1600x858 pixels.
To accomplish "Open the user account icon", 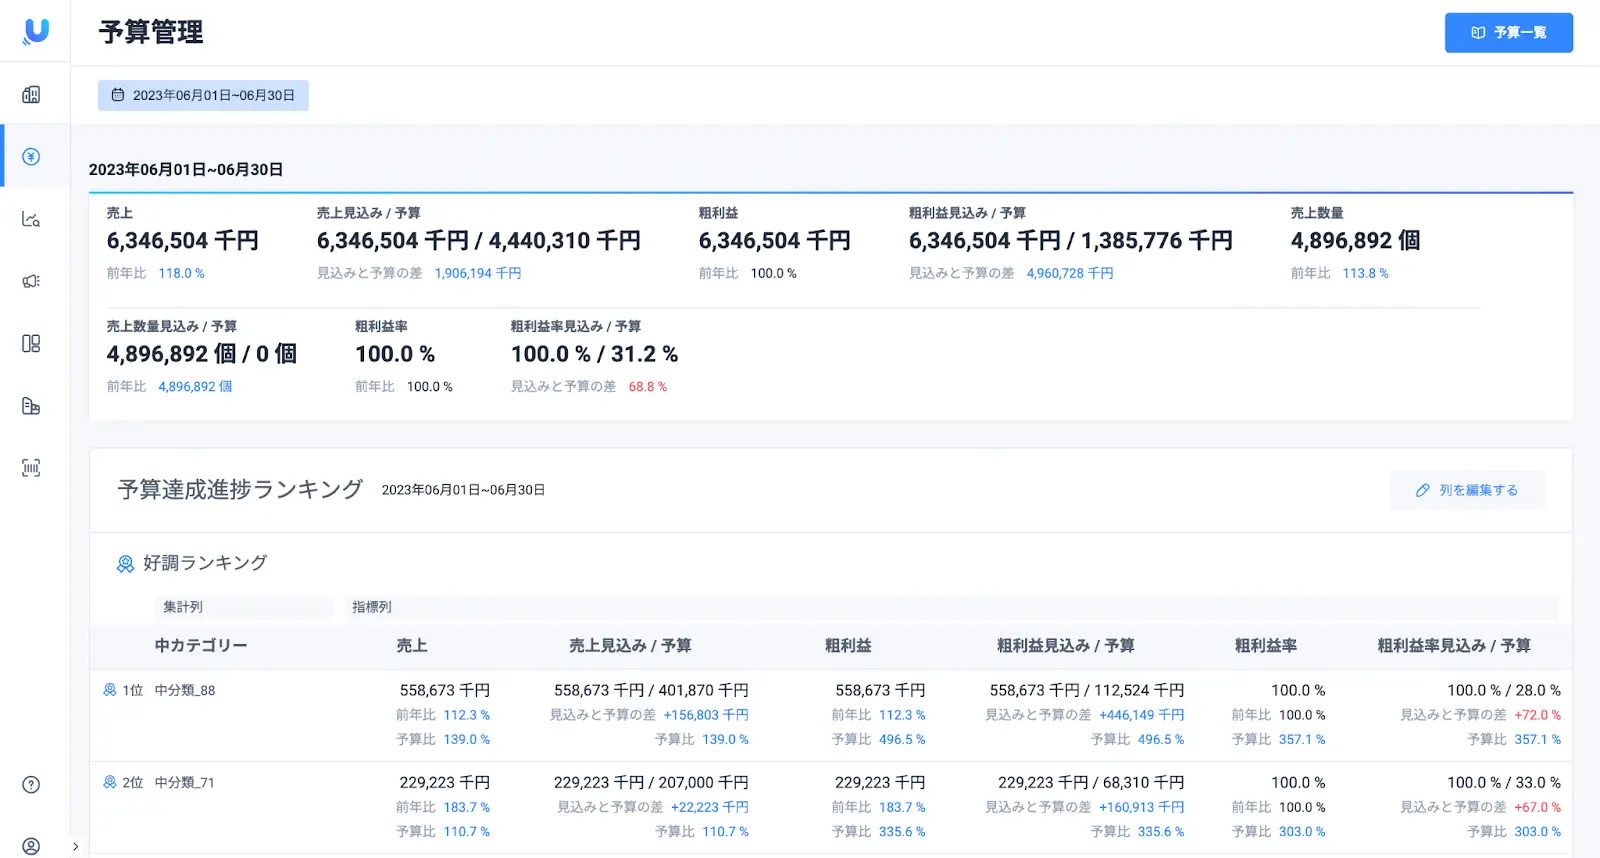I will tap(31, 847).
